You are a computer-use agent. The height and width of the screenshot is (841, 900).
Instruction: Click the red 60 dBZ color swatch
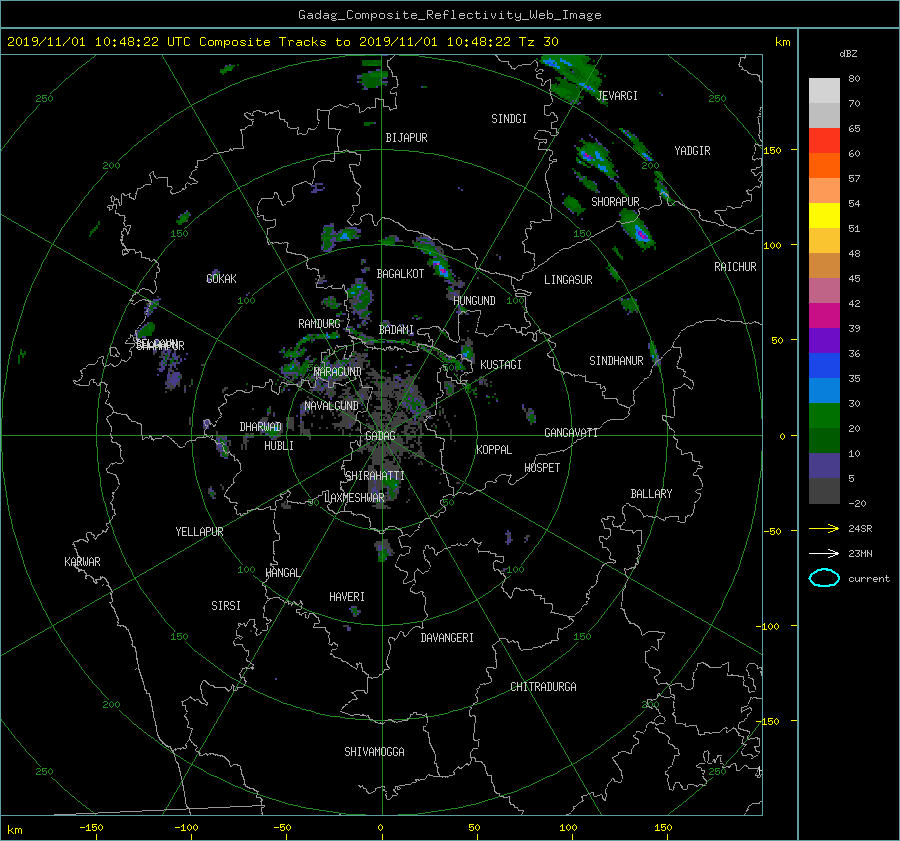[x=824, y=141]
